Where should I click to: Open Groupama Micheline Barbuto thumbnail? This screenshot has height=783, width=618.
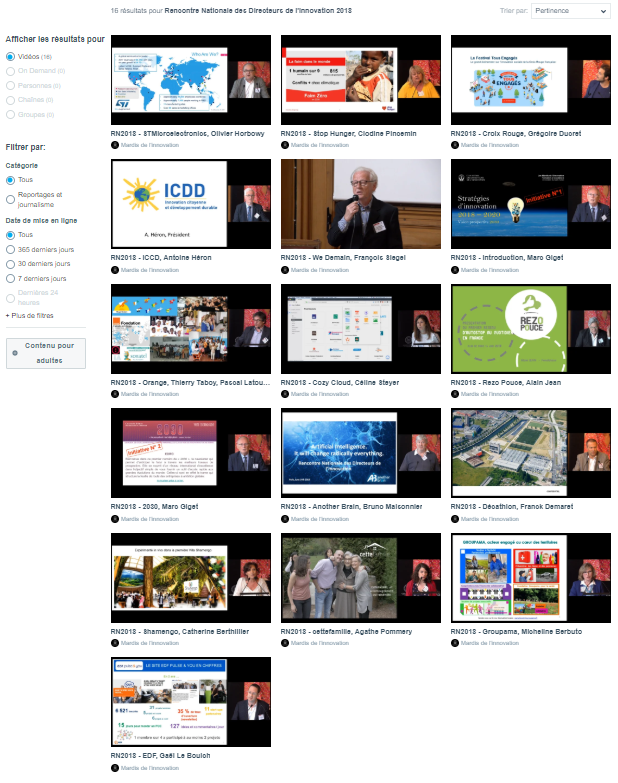point(531,578)
